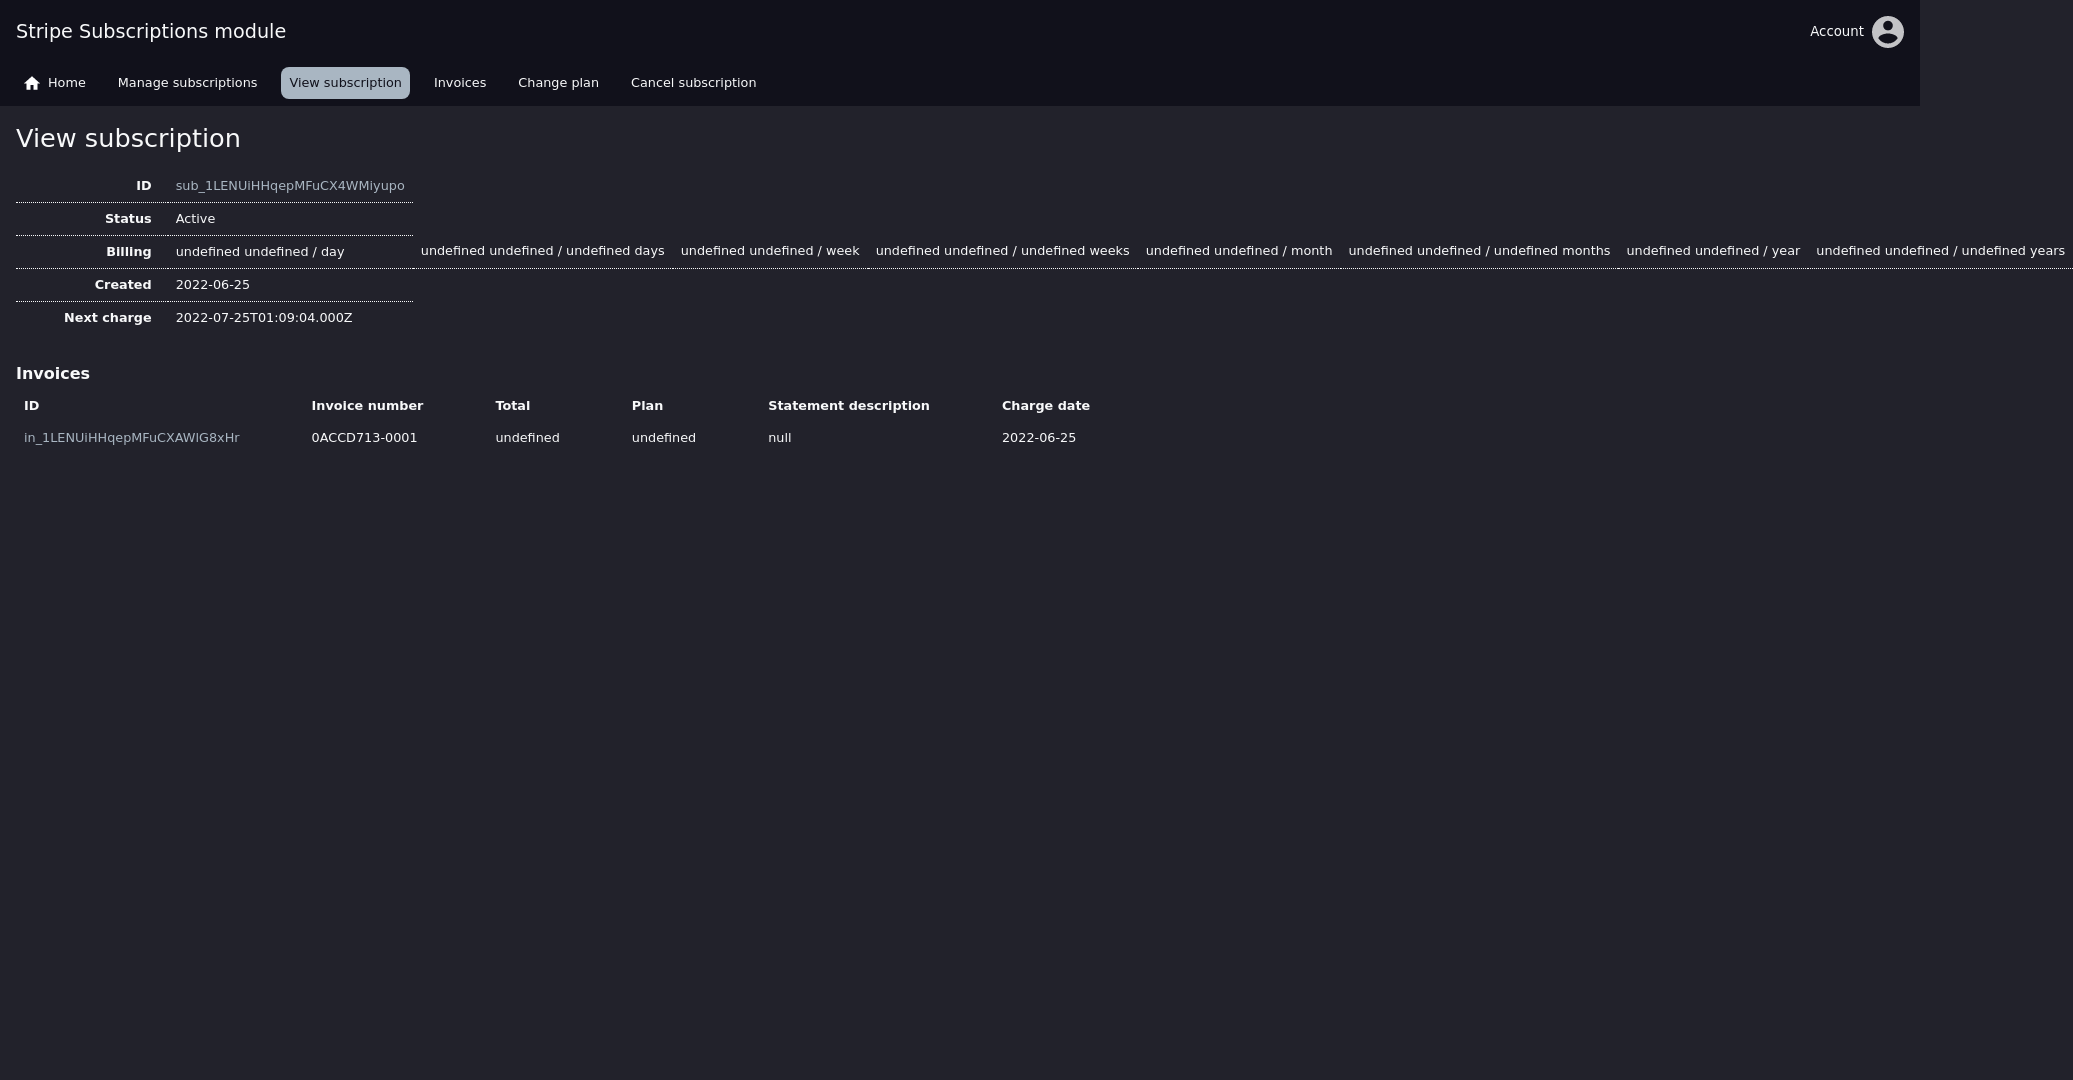Viewport: 2073px width, 1080px height.
Task: Select the View subscription tab
Action: pos(345,83)
